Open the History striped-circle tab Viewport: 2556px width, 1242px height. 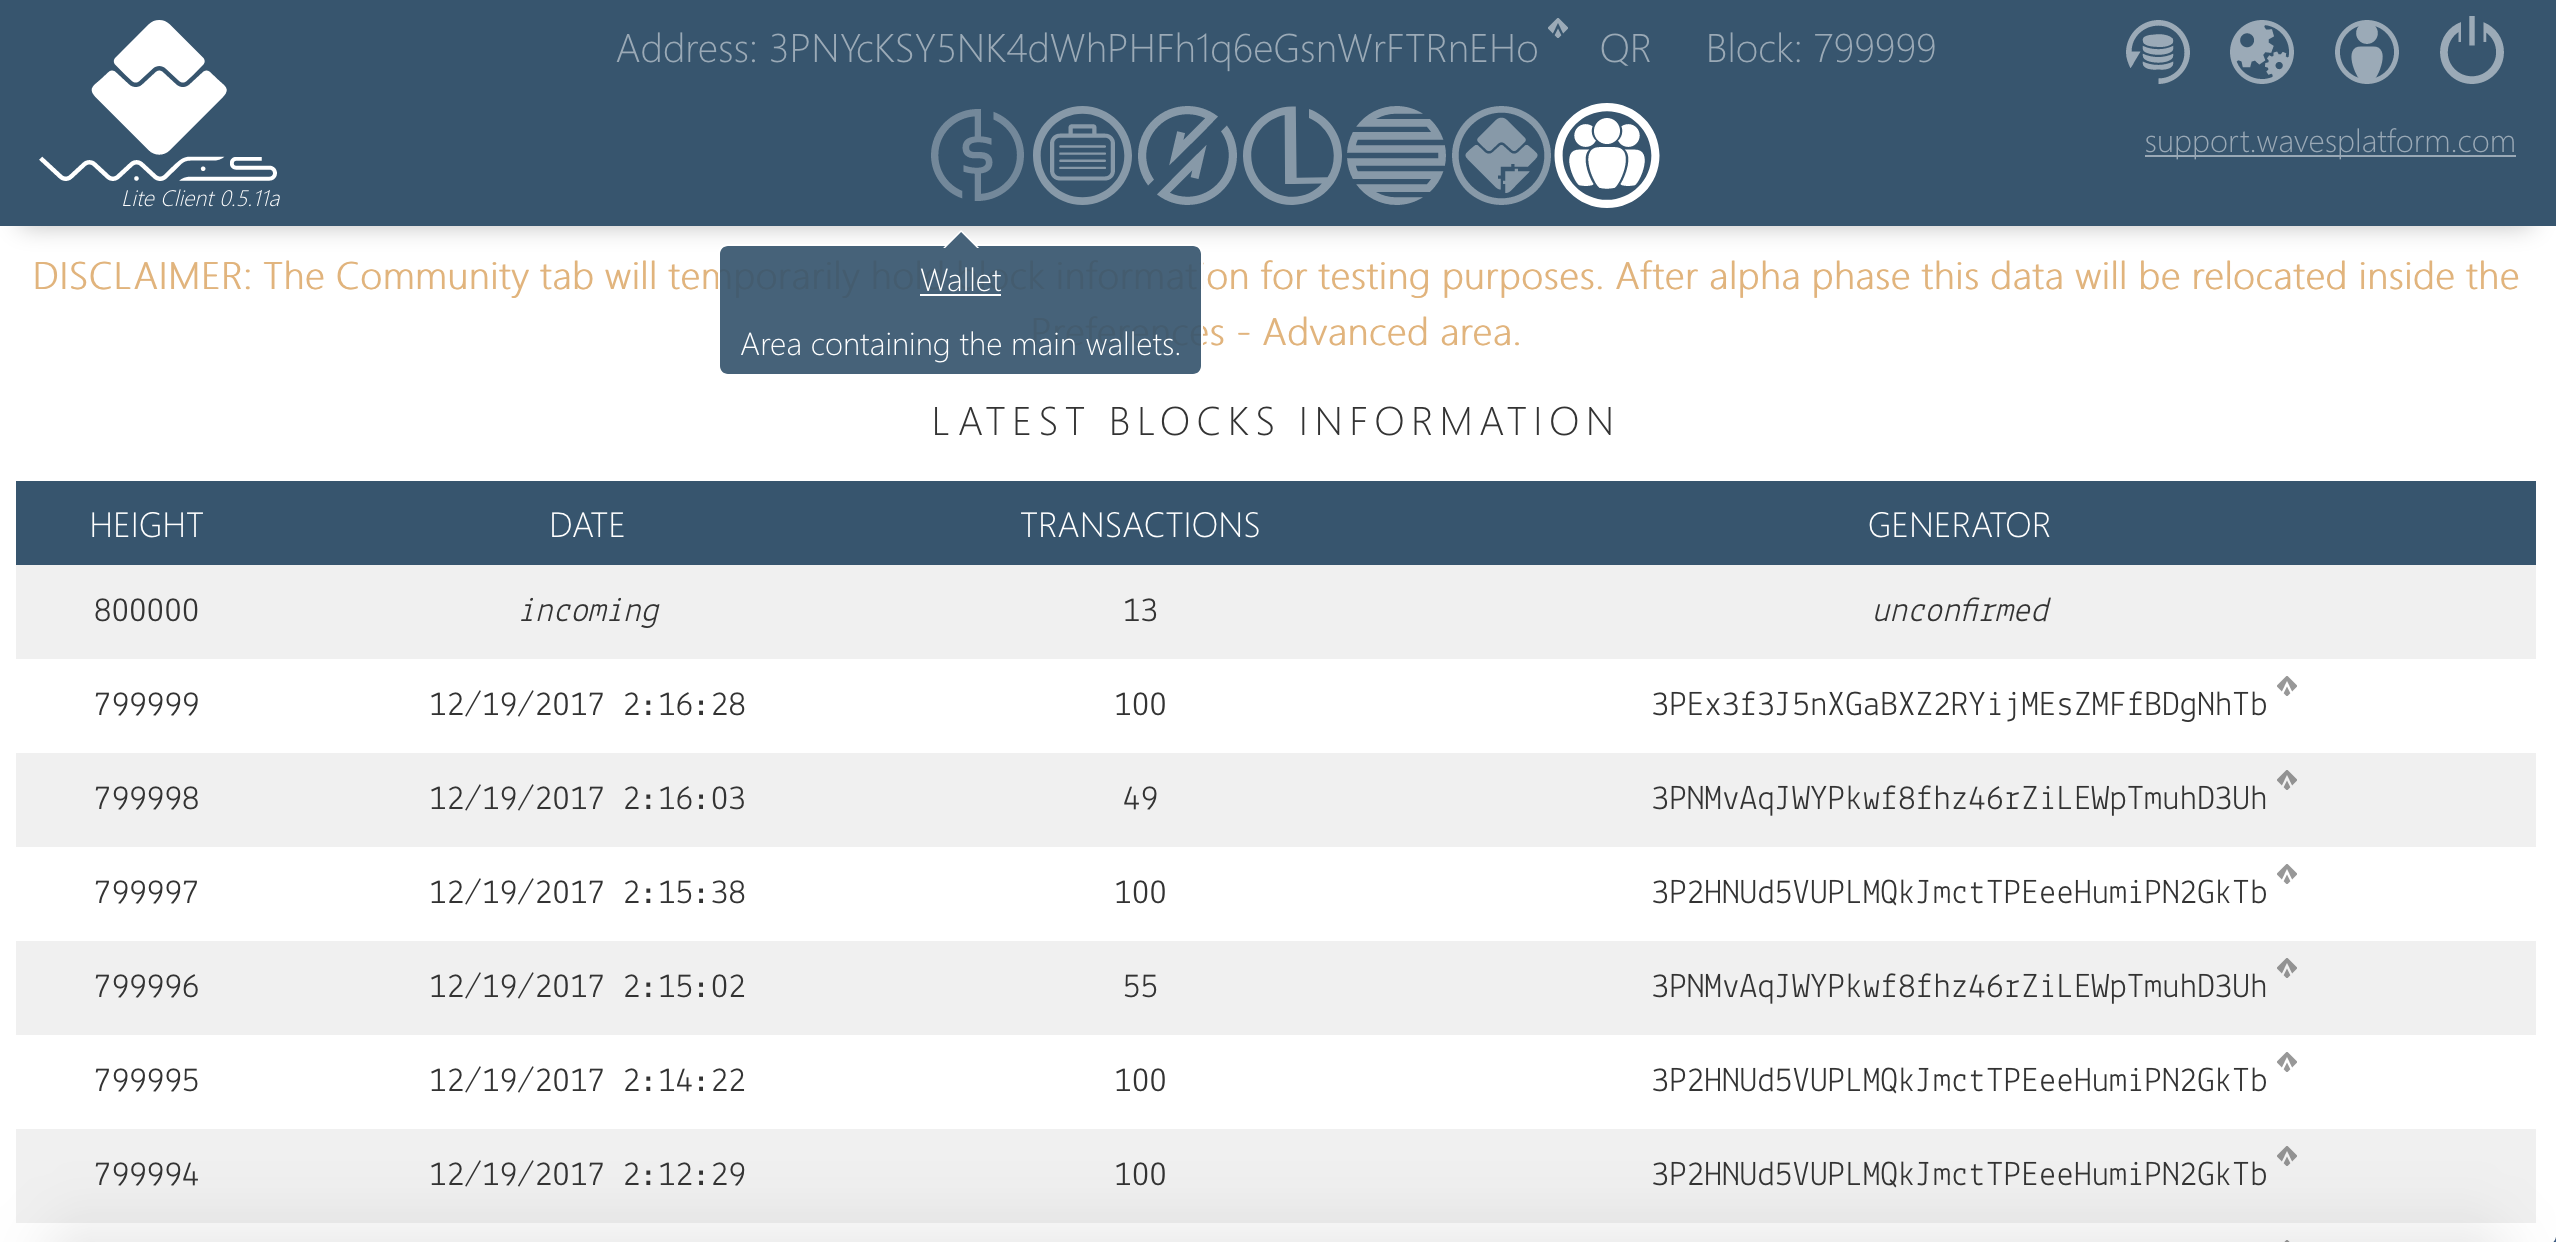(1396, 156)
